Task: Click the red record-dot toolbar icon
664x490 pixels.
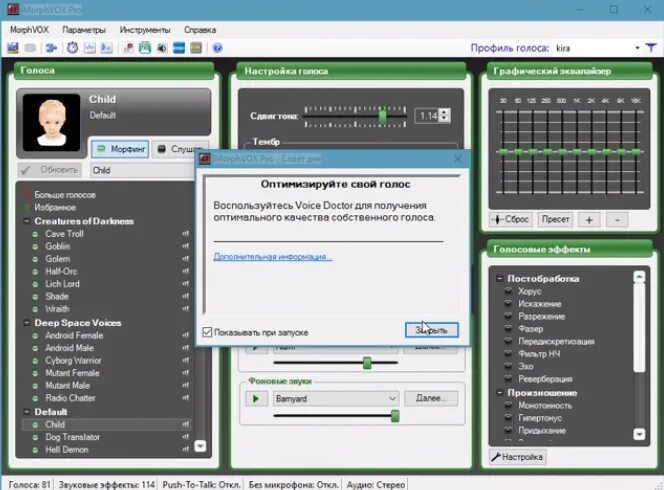Action: click(x=128, y=48)
